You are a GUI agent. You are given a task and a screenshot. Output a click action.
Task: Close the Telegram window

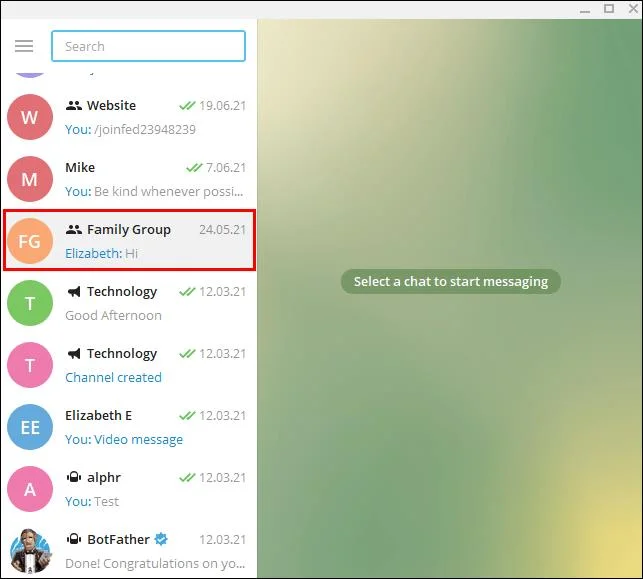click(x=634, y=8)
